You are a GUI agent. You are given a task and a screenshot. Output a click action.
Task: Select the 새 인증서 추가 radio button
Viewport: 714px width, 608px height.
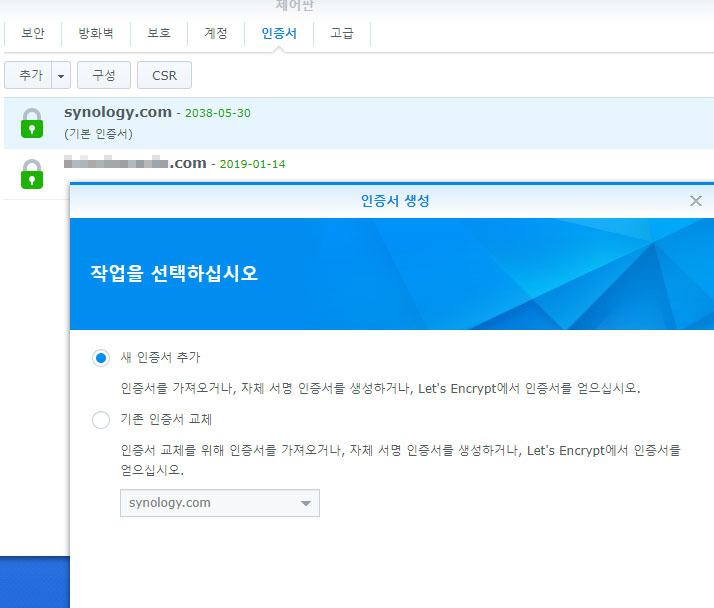[x=101, y=358]
